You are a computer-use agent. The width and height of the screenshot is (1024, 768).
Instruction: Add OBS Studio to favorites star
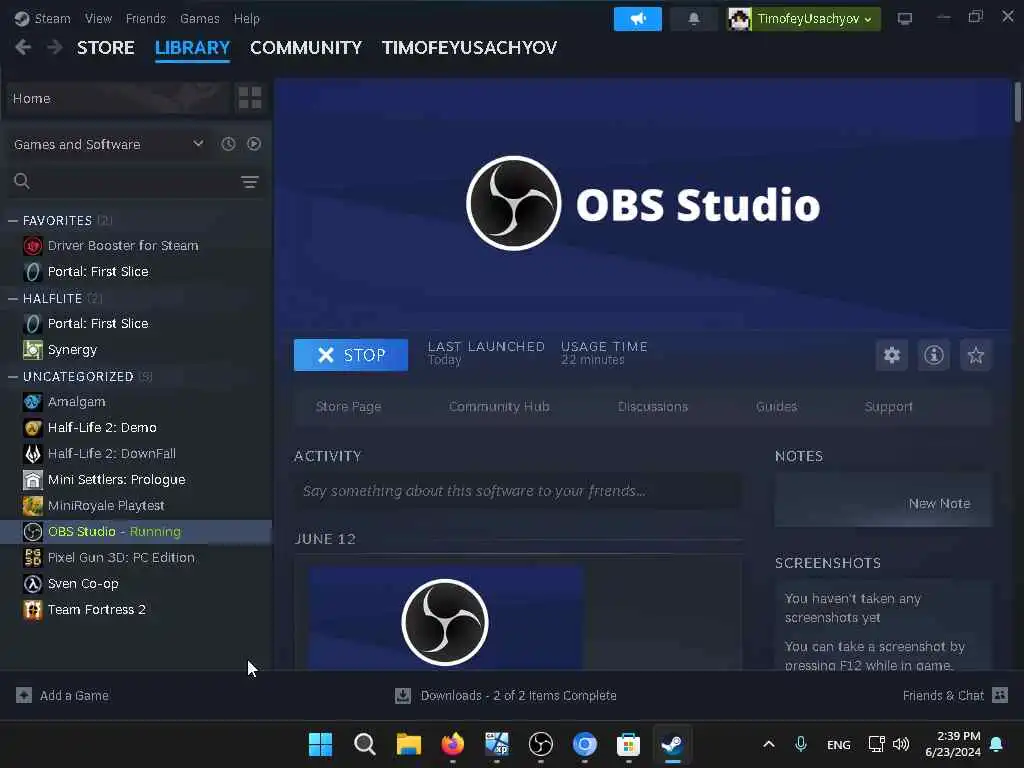[975, 355]
